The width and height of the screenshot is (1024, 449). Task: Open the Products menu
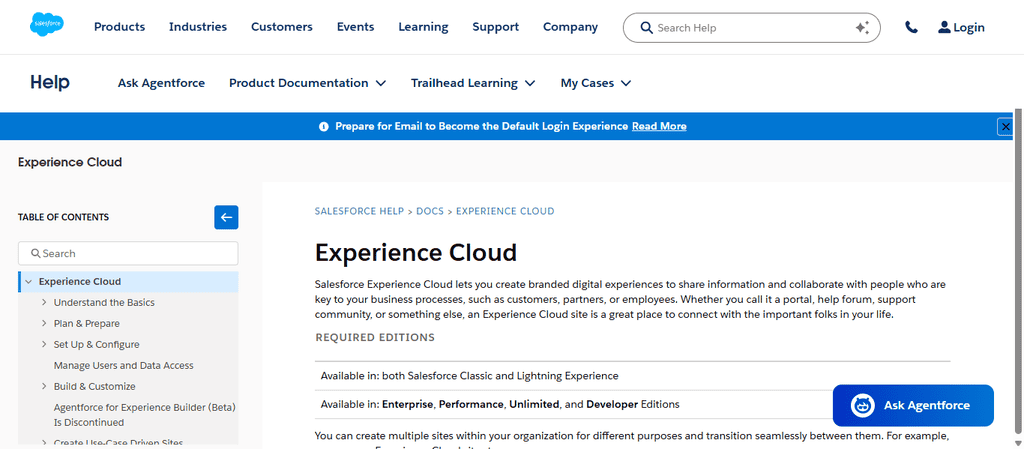120,27
